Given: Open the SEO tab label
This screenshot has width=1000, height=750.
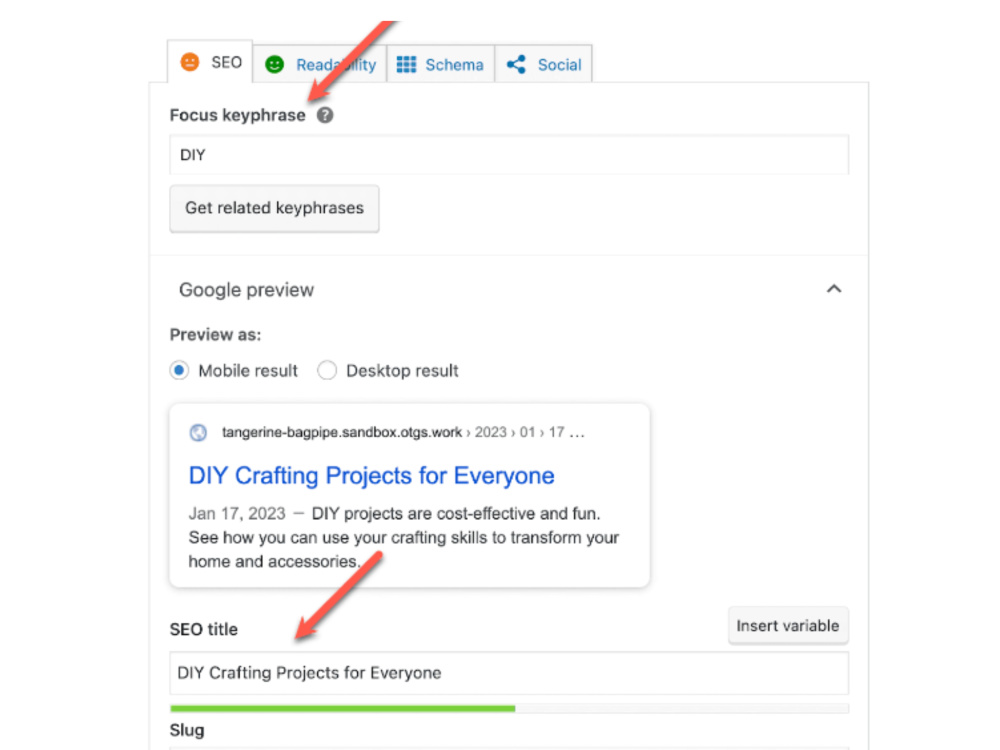Looking at the screenshot, I should [226, 62].
